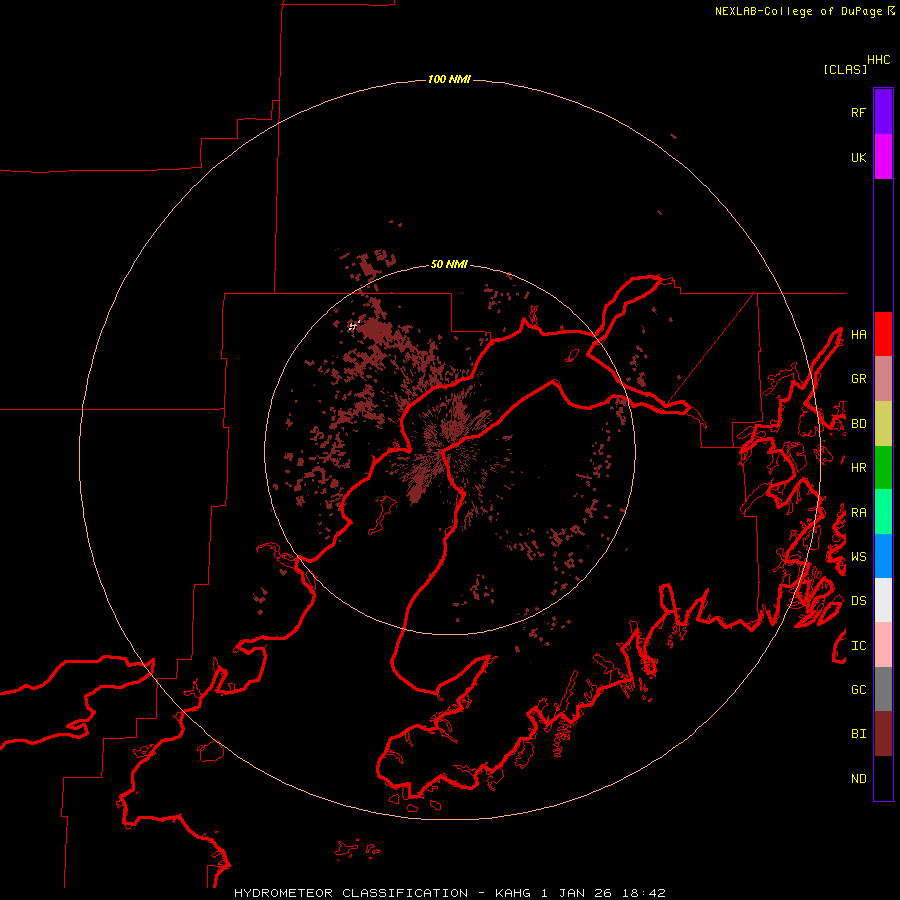
Task: Click the UK legend label
Action: click(858, 157)
